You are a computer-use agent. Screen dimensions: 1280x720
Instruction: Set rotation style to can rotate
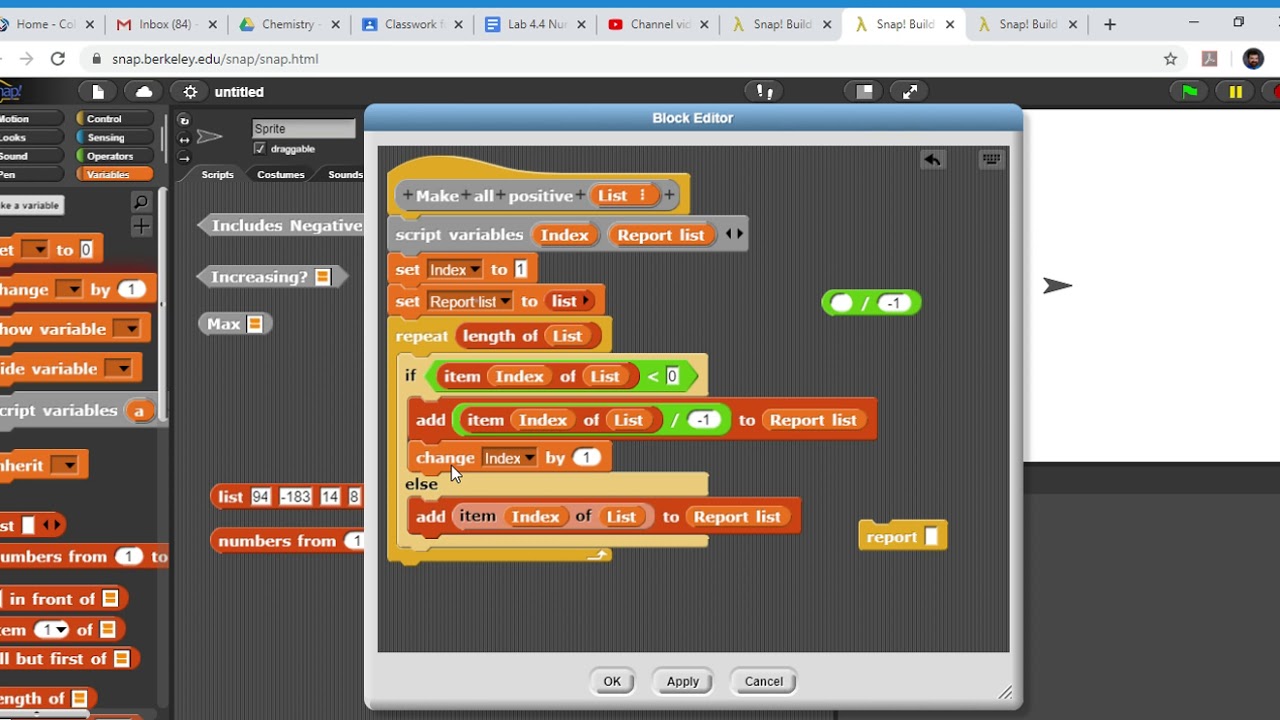(x=184, y=120)
